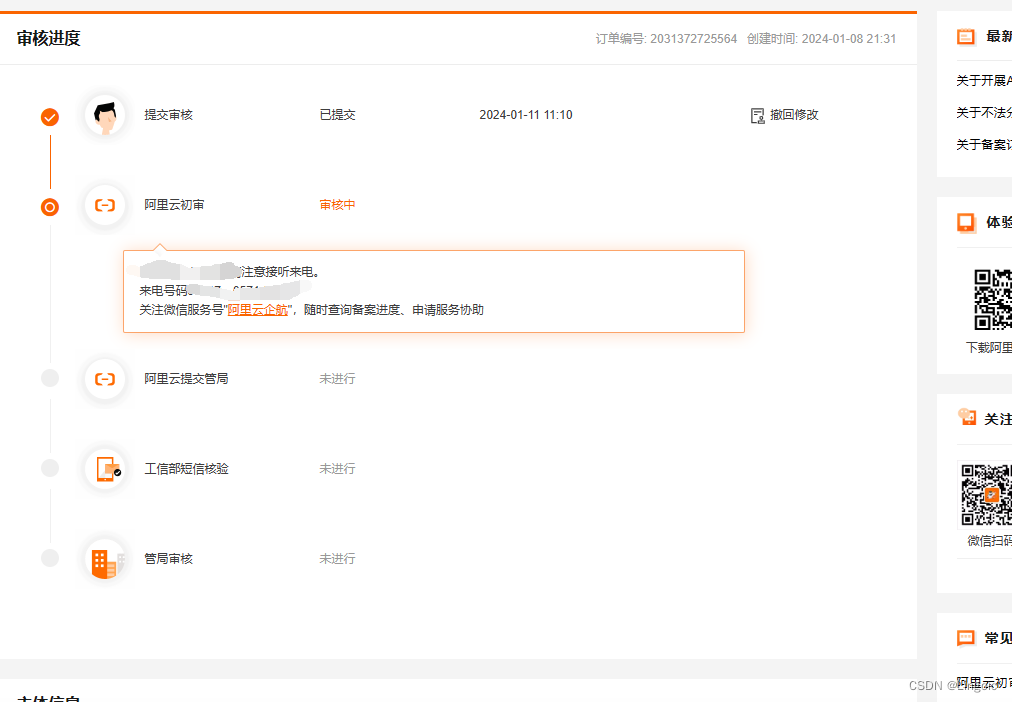This screenshot has height=702, width=1012.
Task: Click the 关注微信服务号 tip line in notice box
Action: click(312, 310)
